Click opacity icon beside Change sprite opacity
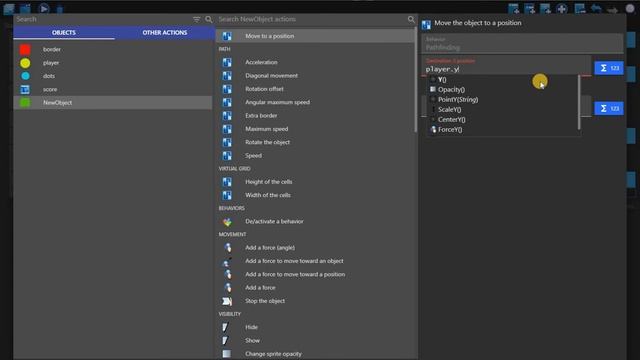Viewport: 640px width, 360px height. (227, 354)
